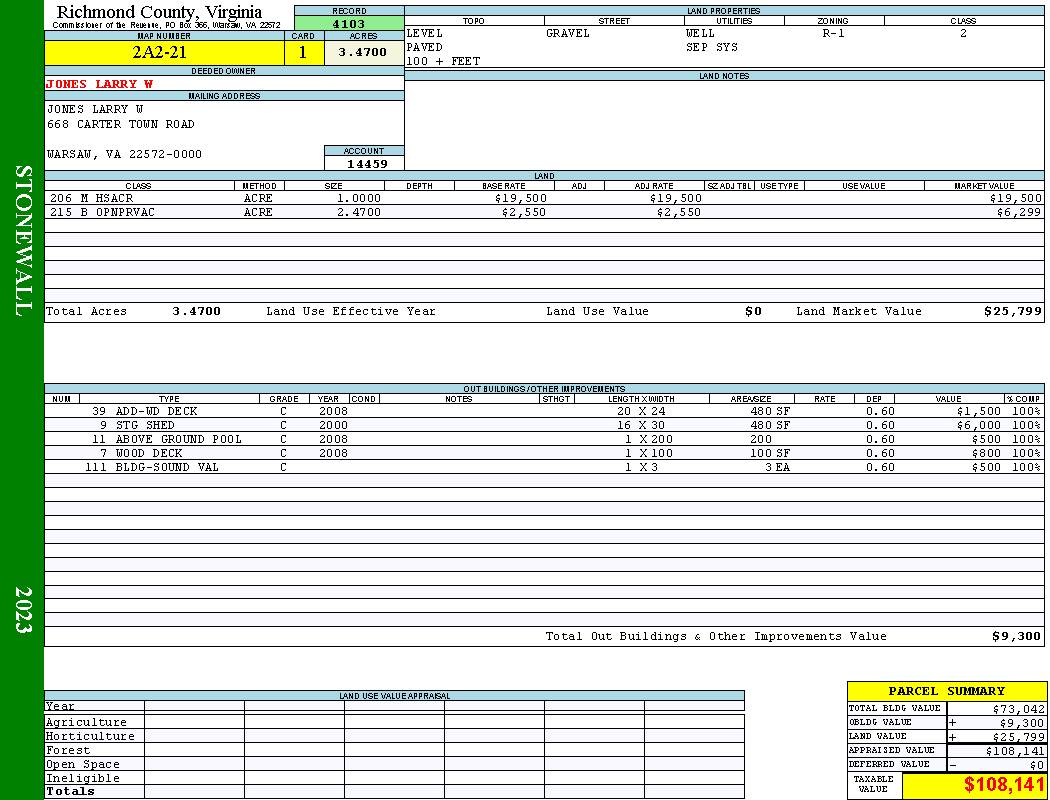Select the acres value 3.4700 at top

click(x=363, y=52)
